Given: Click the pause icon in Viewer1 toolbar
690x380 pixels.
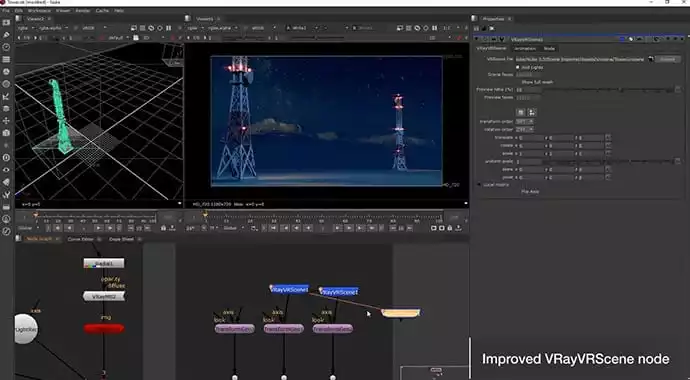Looking at the screenshot, I should 435,28.
